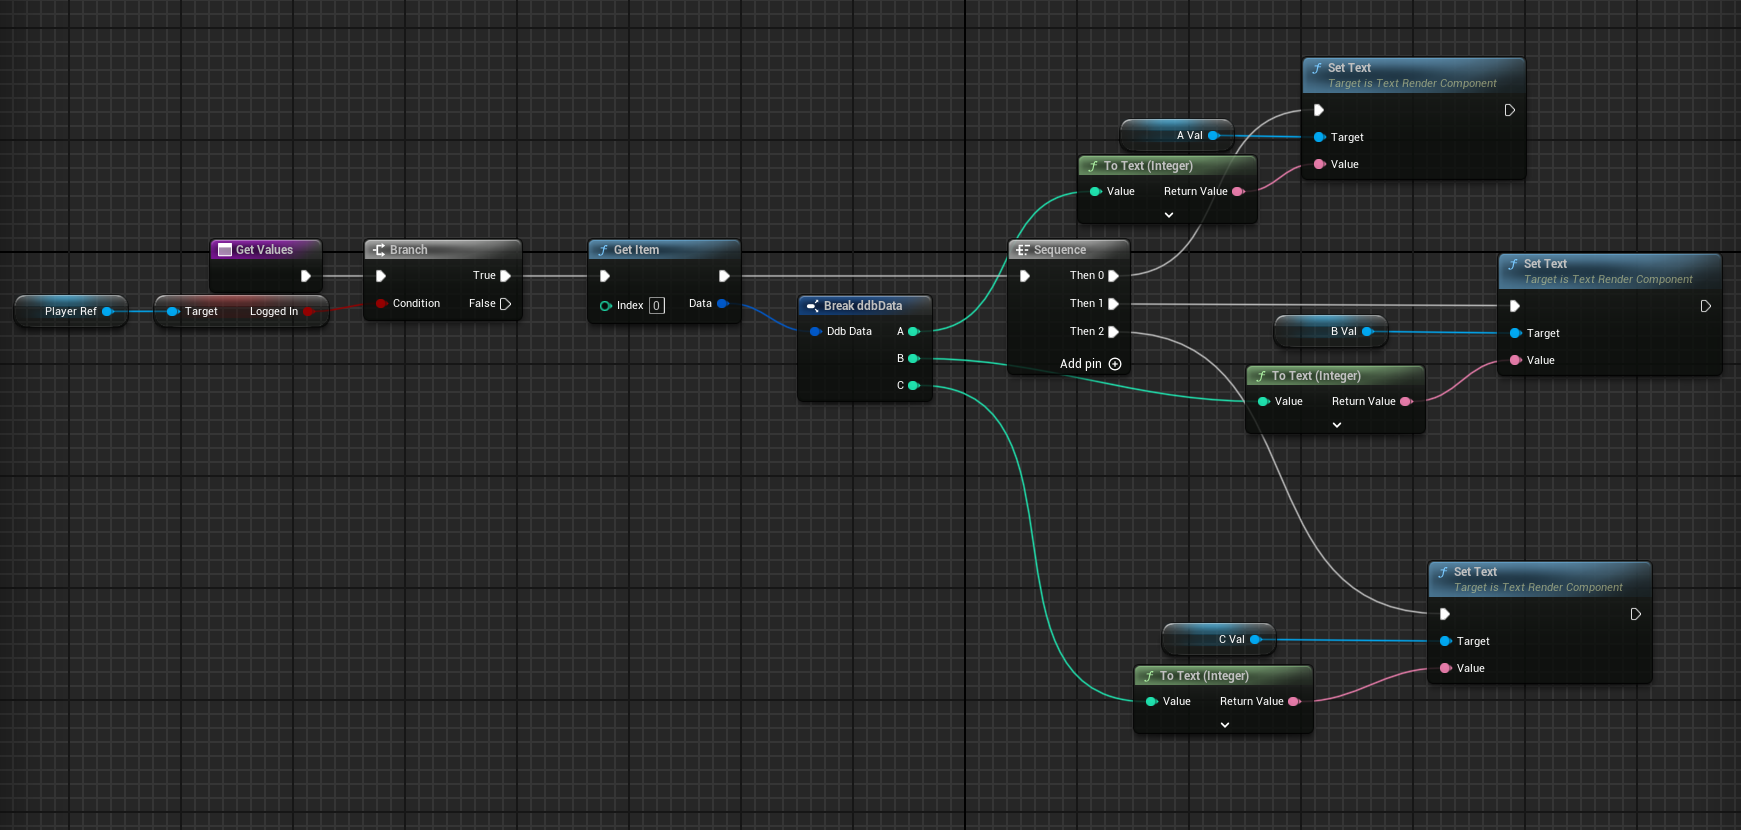Click the C Val variable output pin
1741x830 pixels.
(x=1255, y=640)
